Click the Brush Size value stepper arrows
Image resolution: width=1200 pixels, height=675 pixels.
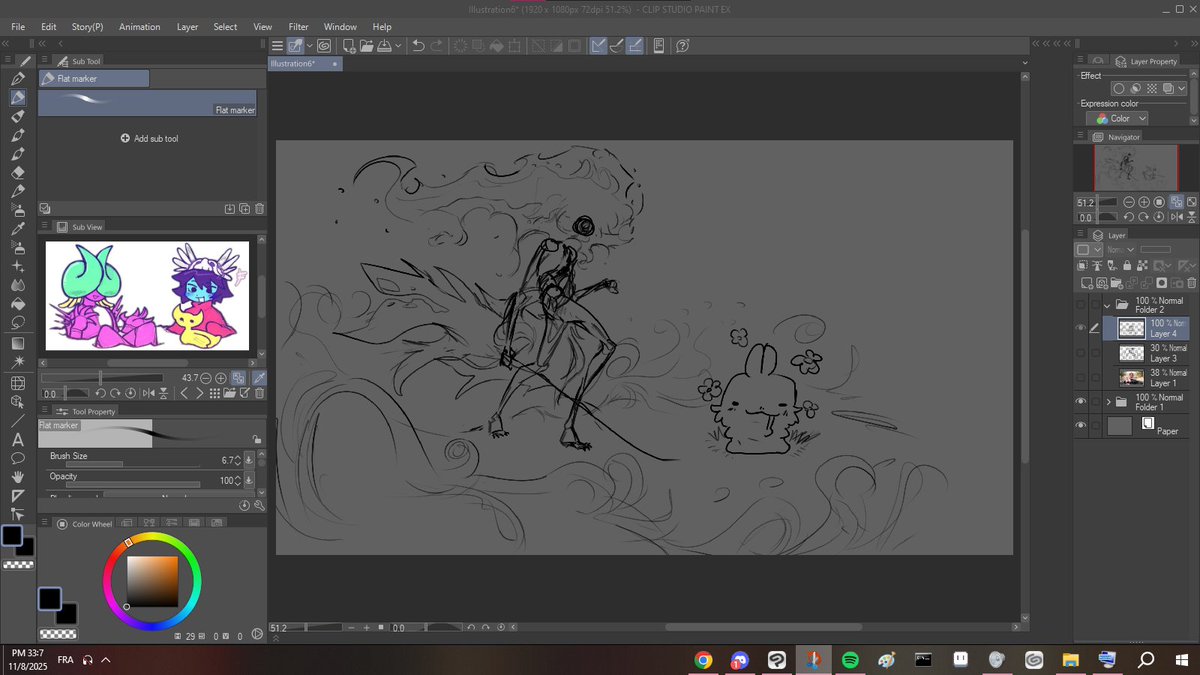click(236, 460)
